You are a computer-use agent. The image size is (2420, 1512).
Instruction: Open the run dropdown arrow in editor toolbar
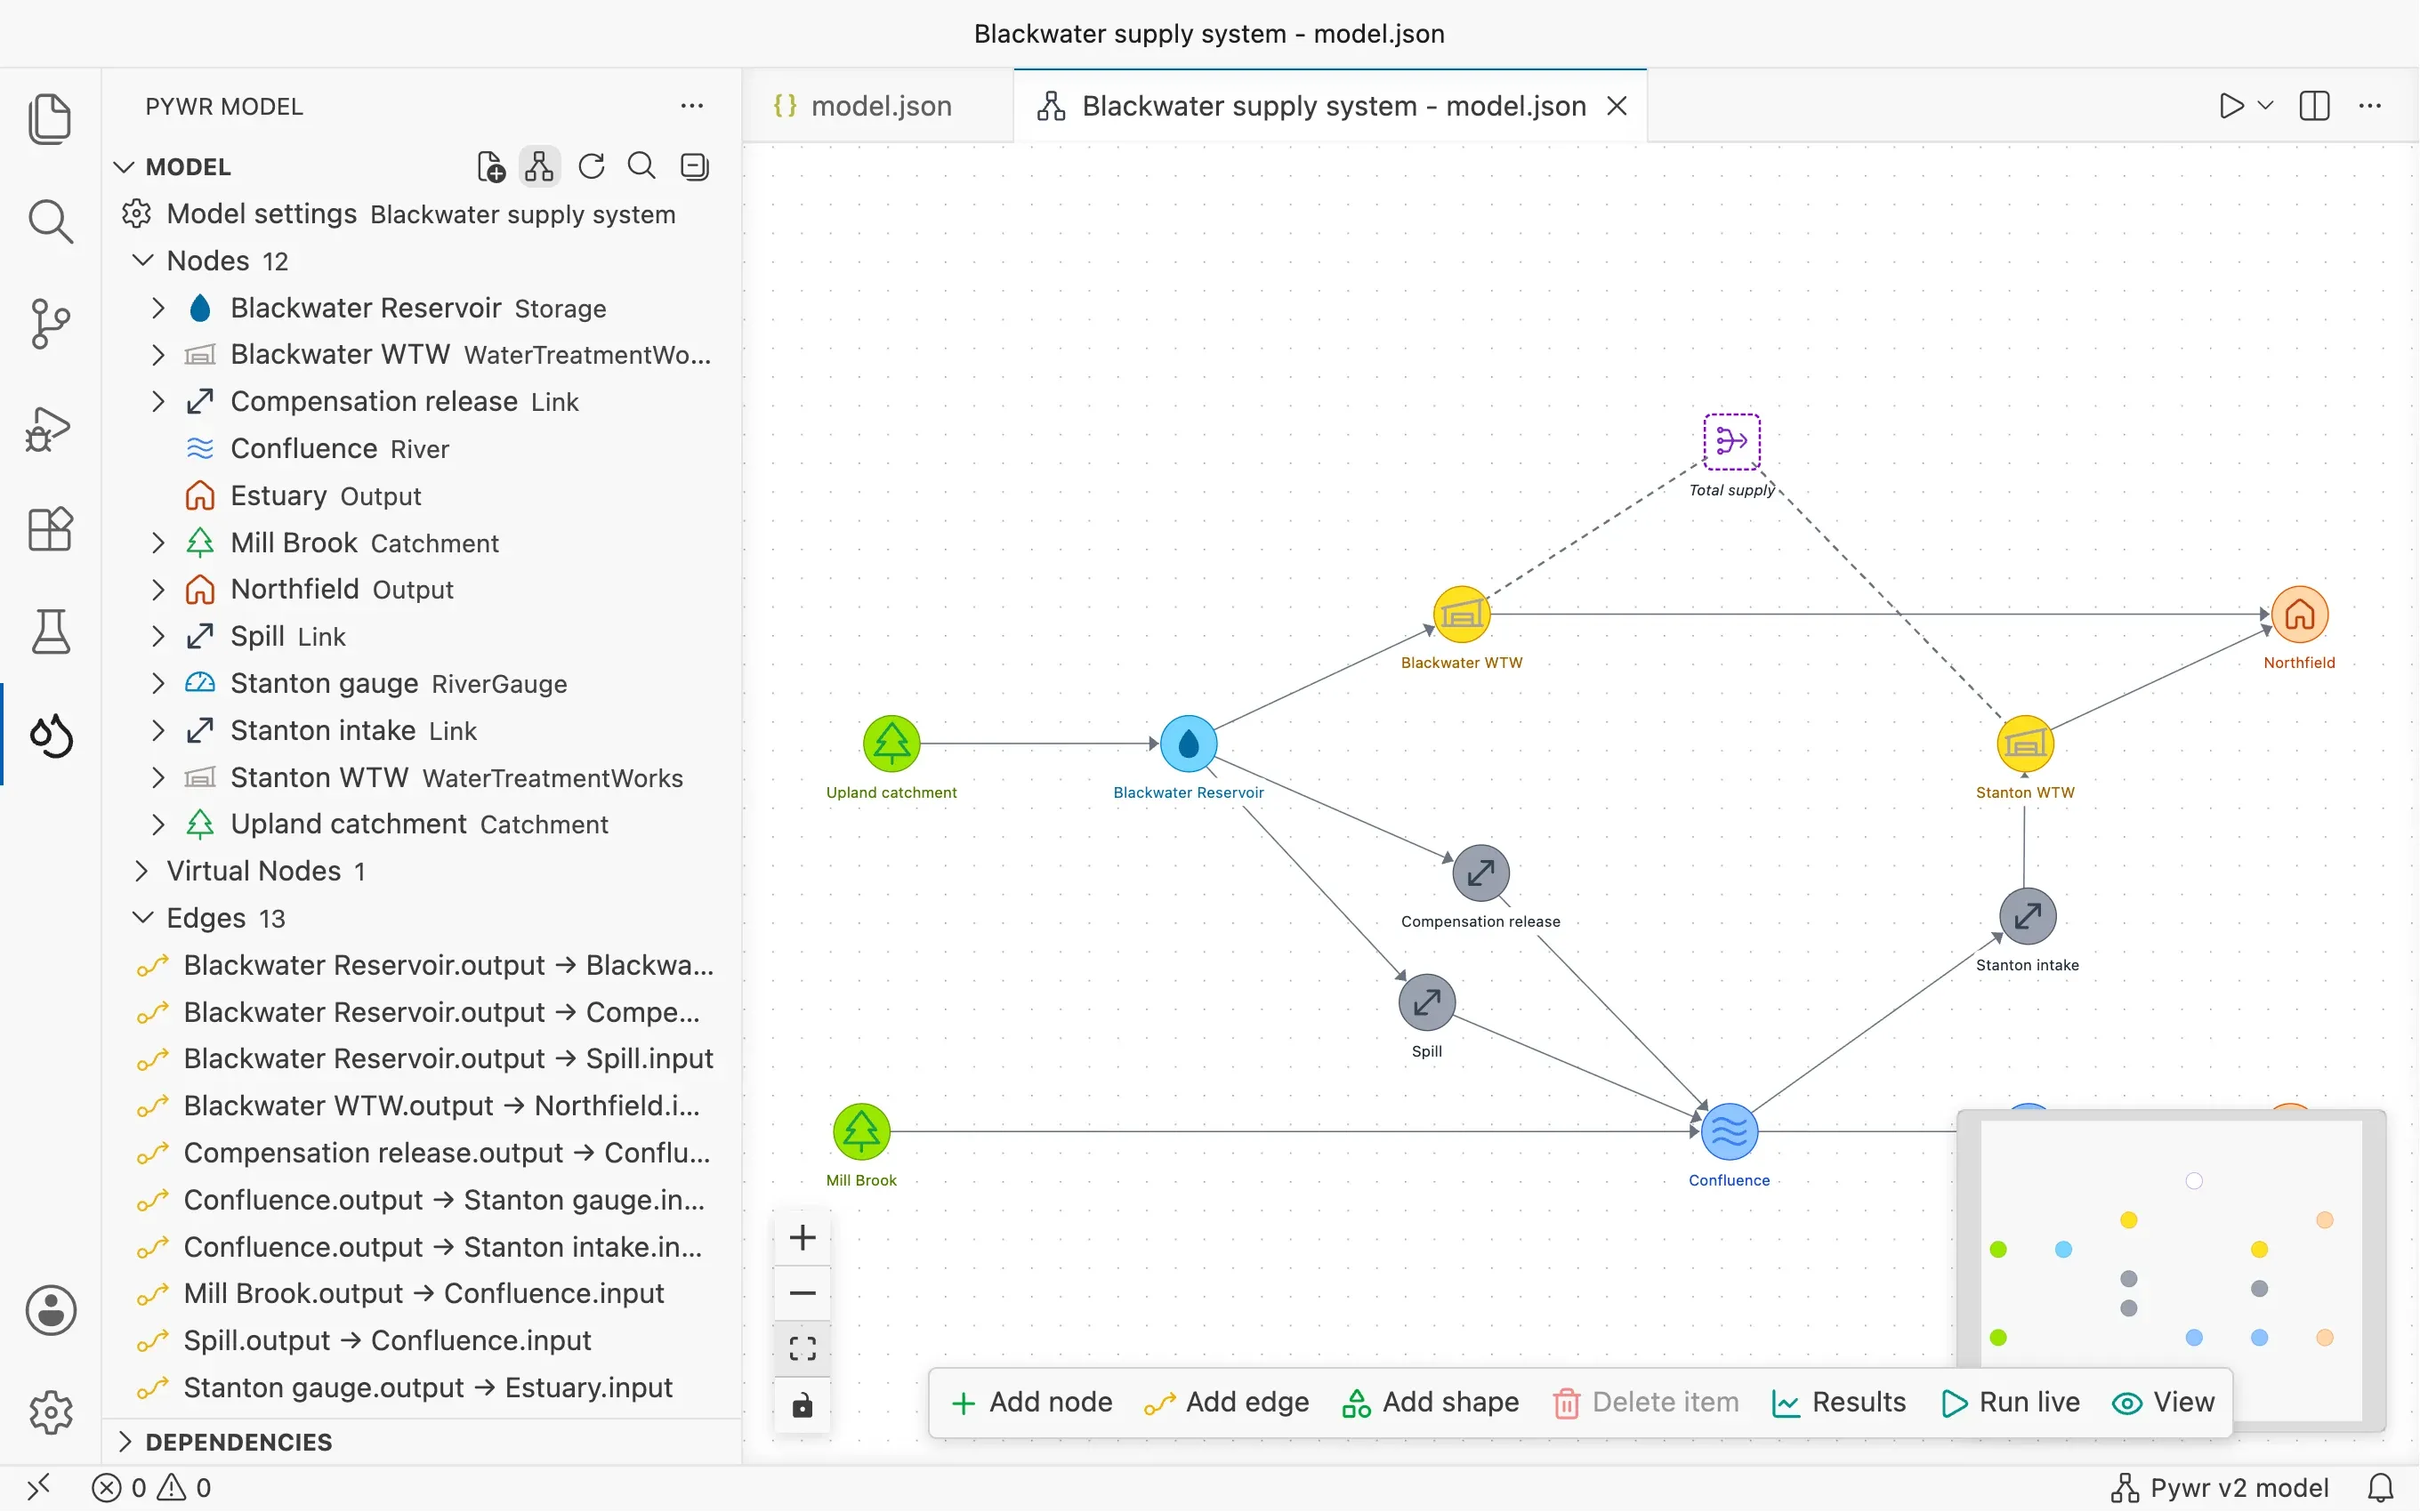point(2266,106)
